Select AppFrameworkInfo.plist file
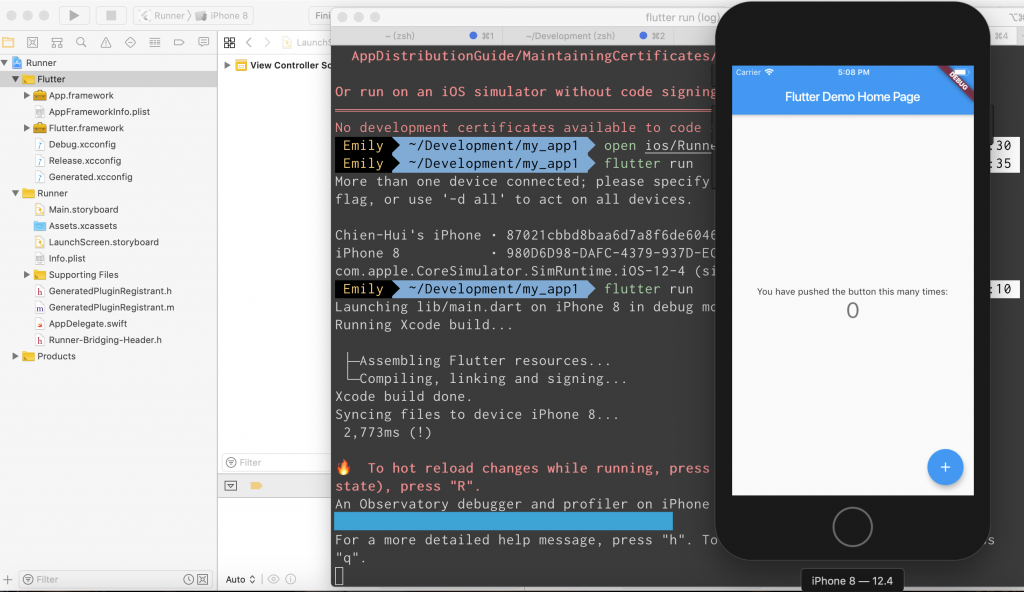Viewport: 1024px width, 592px height. pos(99,112)
